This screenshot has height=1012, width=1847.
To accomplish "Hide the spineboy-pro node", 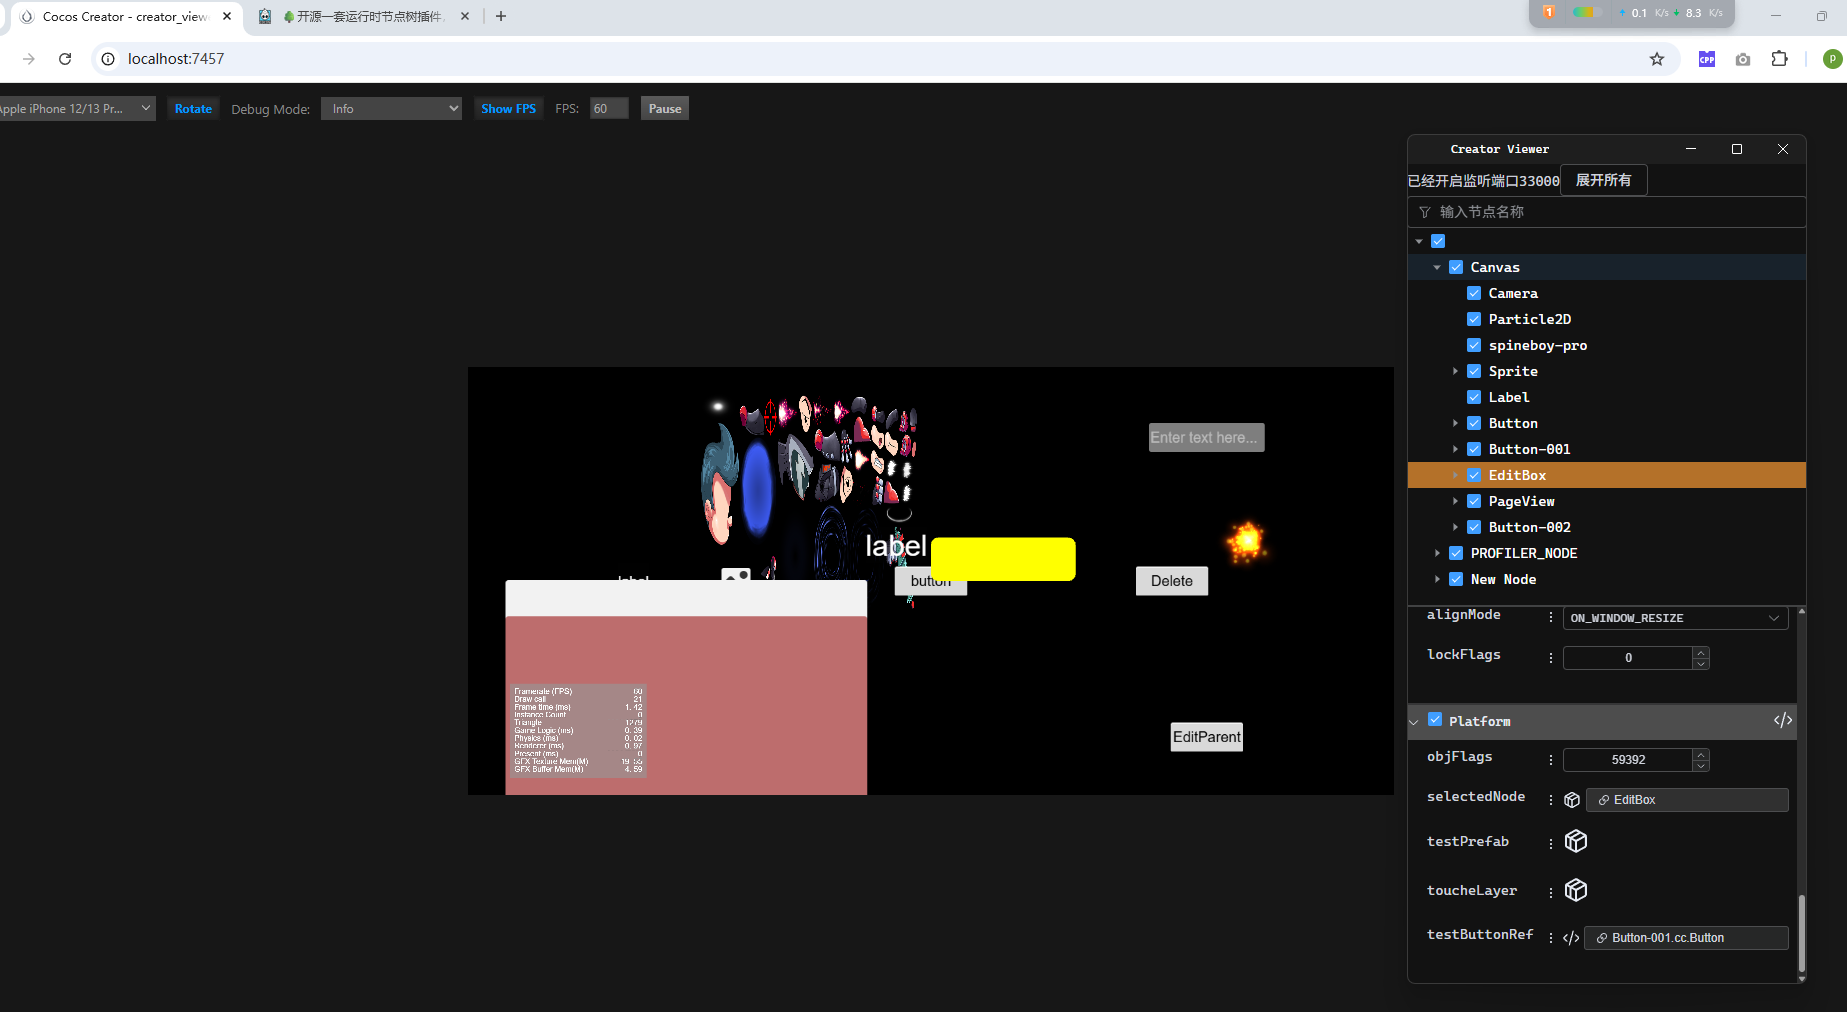I will pyautogui.click(x=1474, y=345).
